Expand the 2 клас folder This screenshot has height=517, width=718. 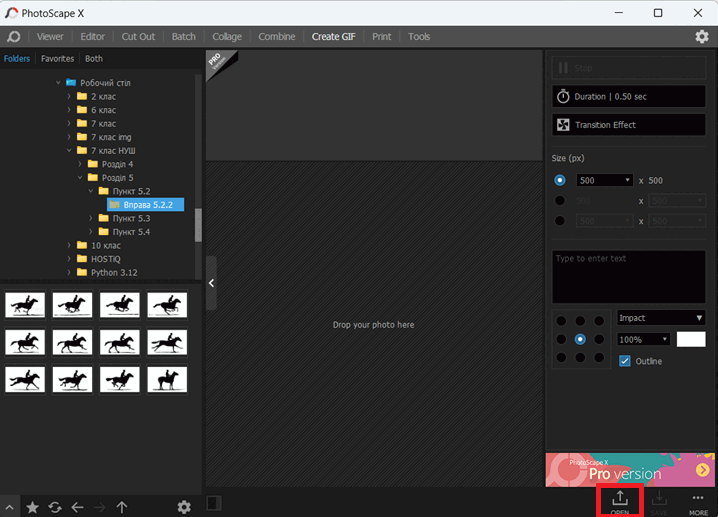[x=69, y=96]
